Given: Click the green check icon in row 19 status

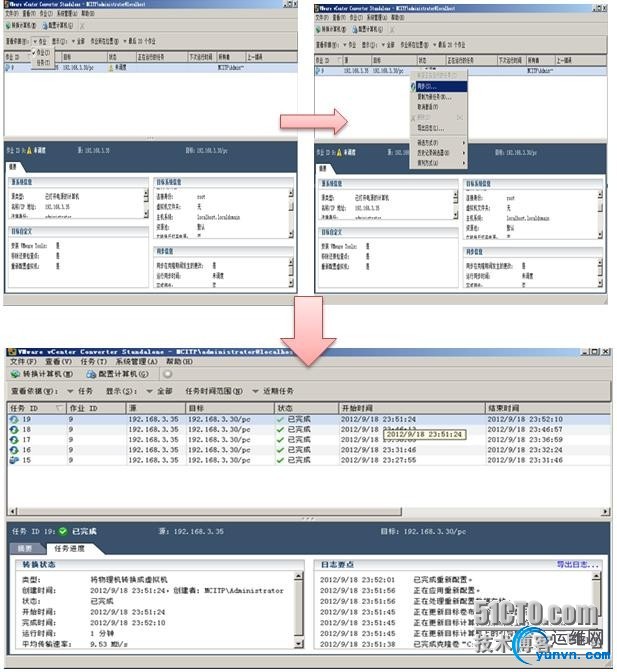Looking at the screenshot, I should 280,419.
